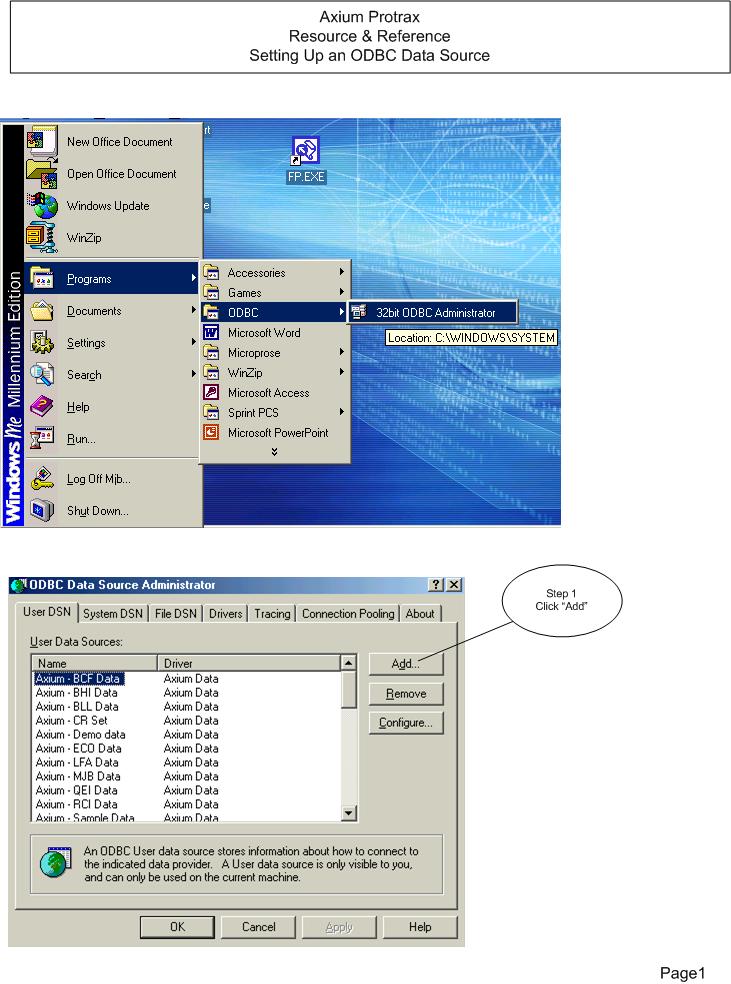The image size is (731, 984).
Task: Click the Log Off key icon
Action: [x=42, y=479]
